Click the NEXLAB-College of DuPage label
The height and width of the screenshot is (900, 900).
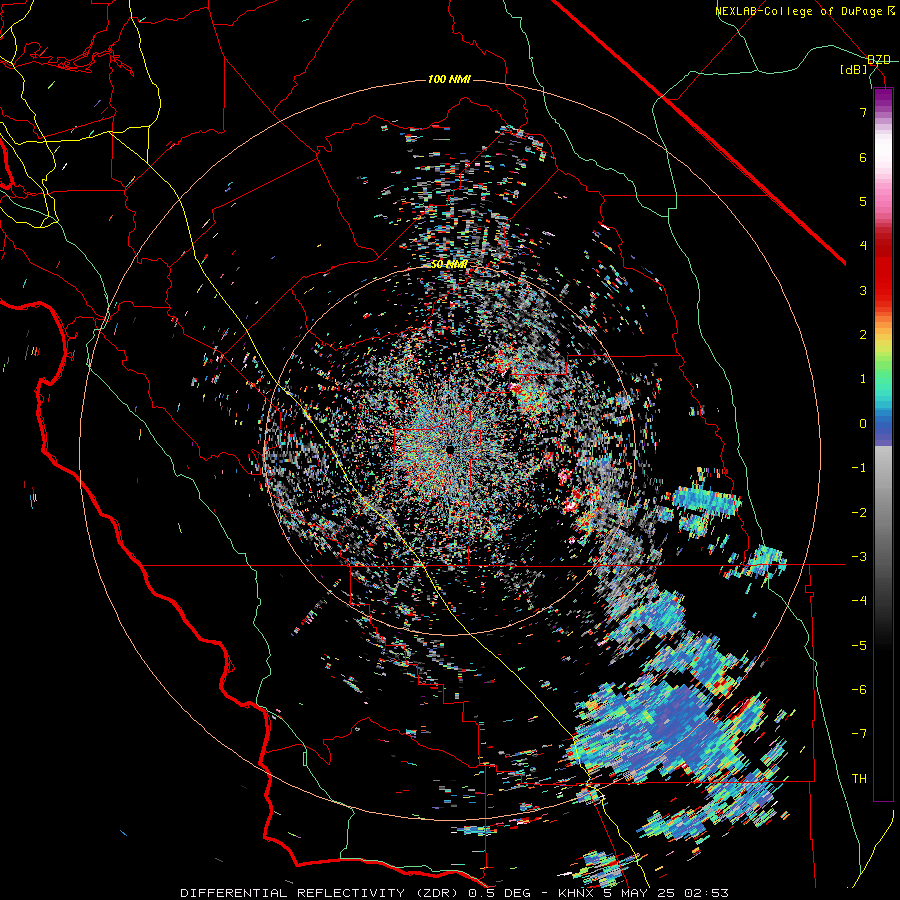pyautogui.click(x=798, y=11)
